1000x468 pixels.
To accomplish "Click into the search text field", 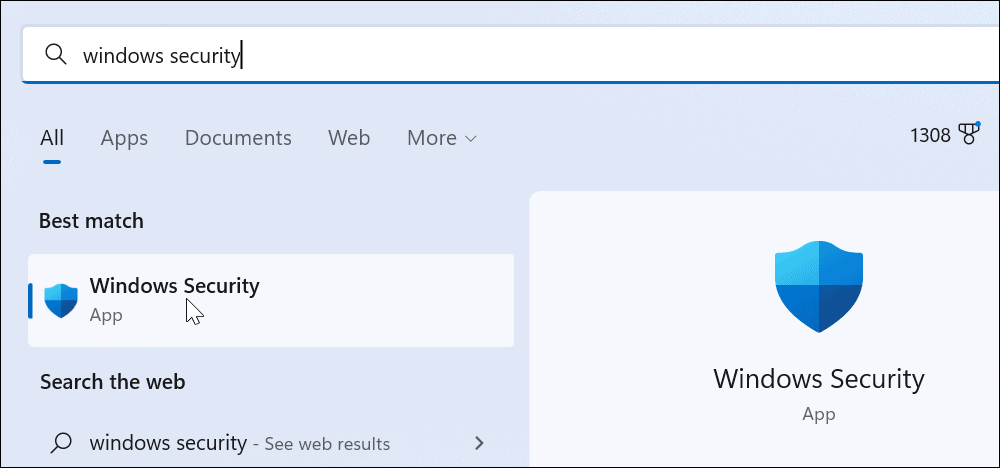I will [x=500, y=55].
